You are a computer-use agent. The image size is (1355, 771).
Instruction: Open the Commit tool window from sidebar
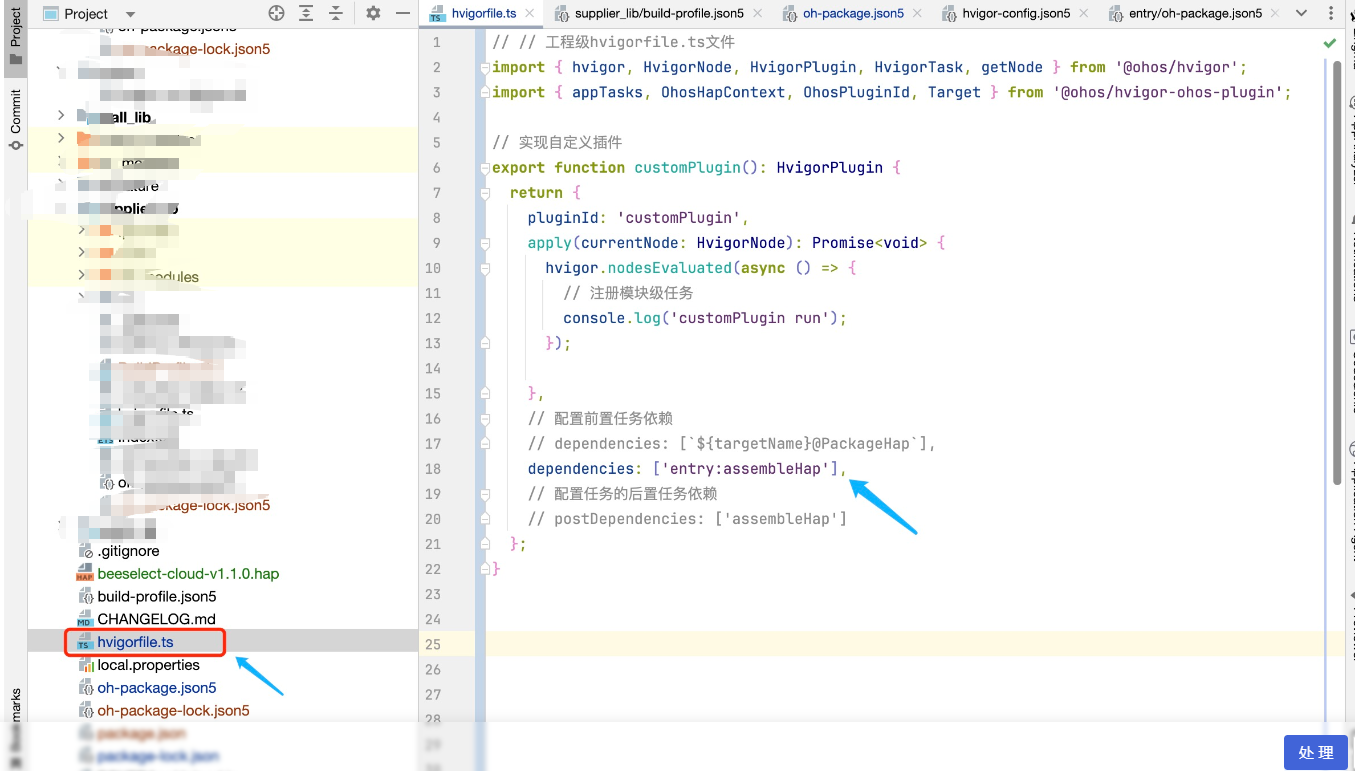[15, 120]
